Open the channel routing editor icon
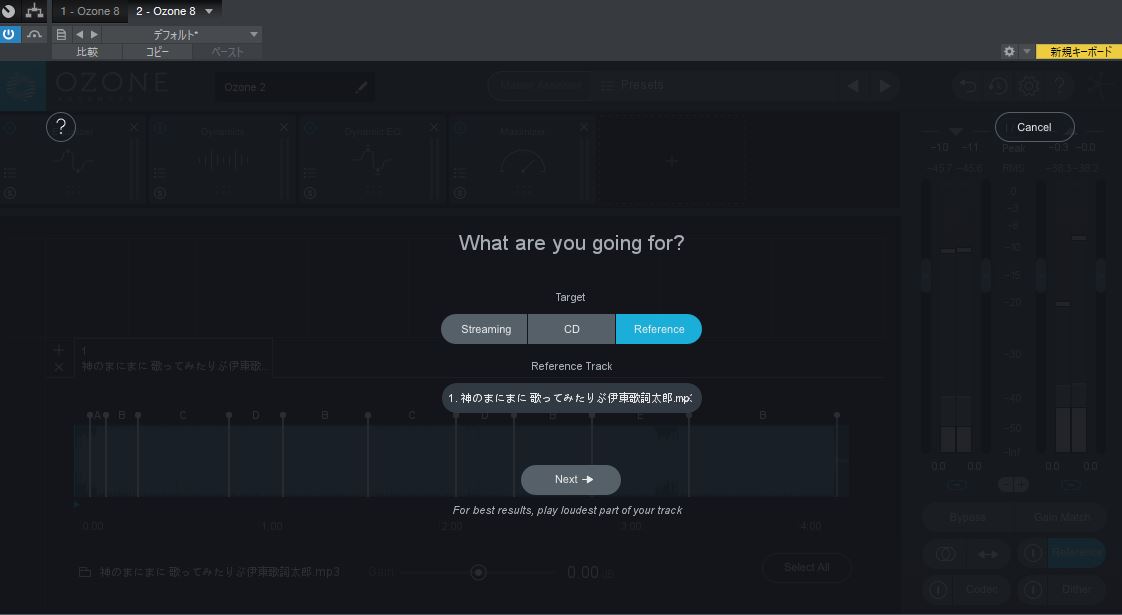 (34, 11)
